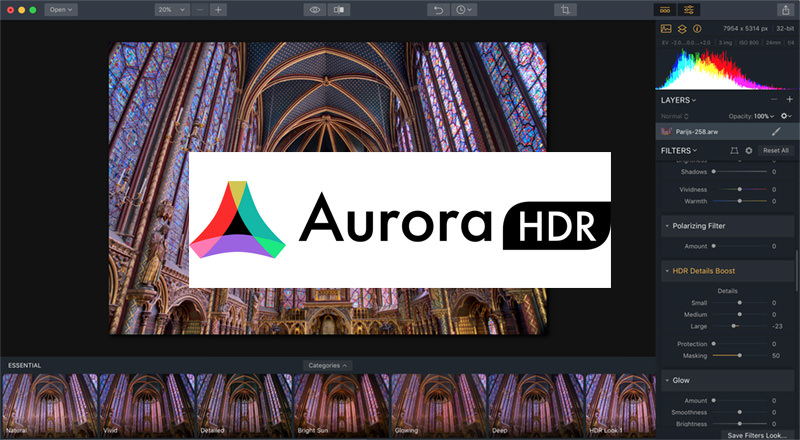Collapse the LAYERS section header
Screen dimensions: 800x440
(678, 100)
